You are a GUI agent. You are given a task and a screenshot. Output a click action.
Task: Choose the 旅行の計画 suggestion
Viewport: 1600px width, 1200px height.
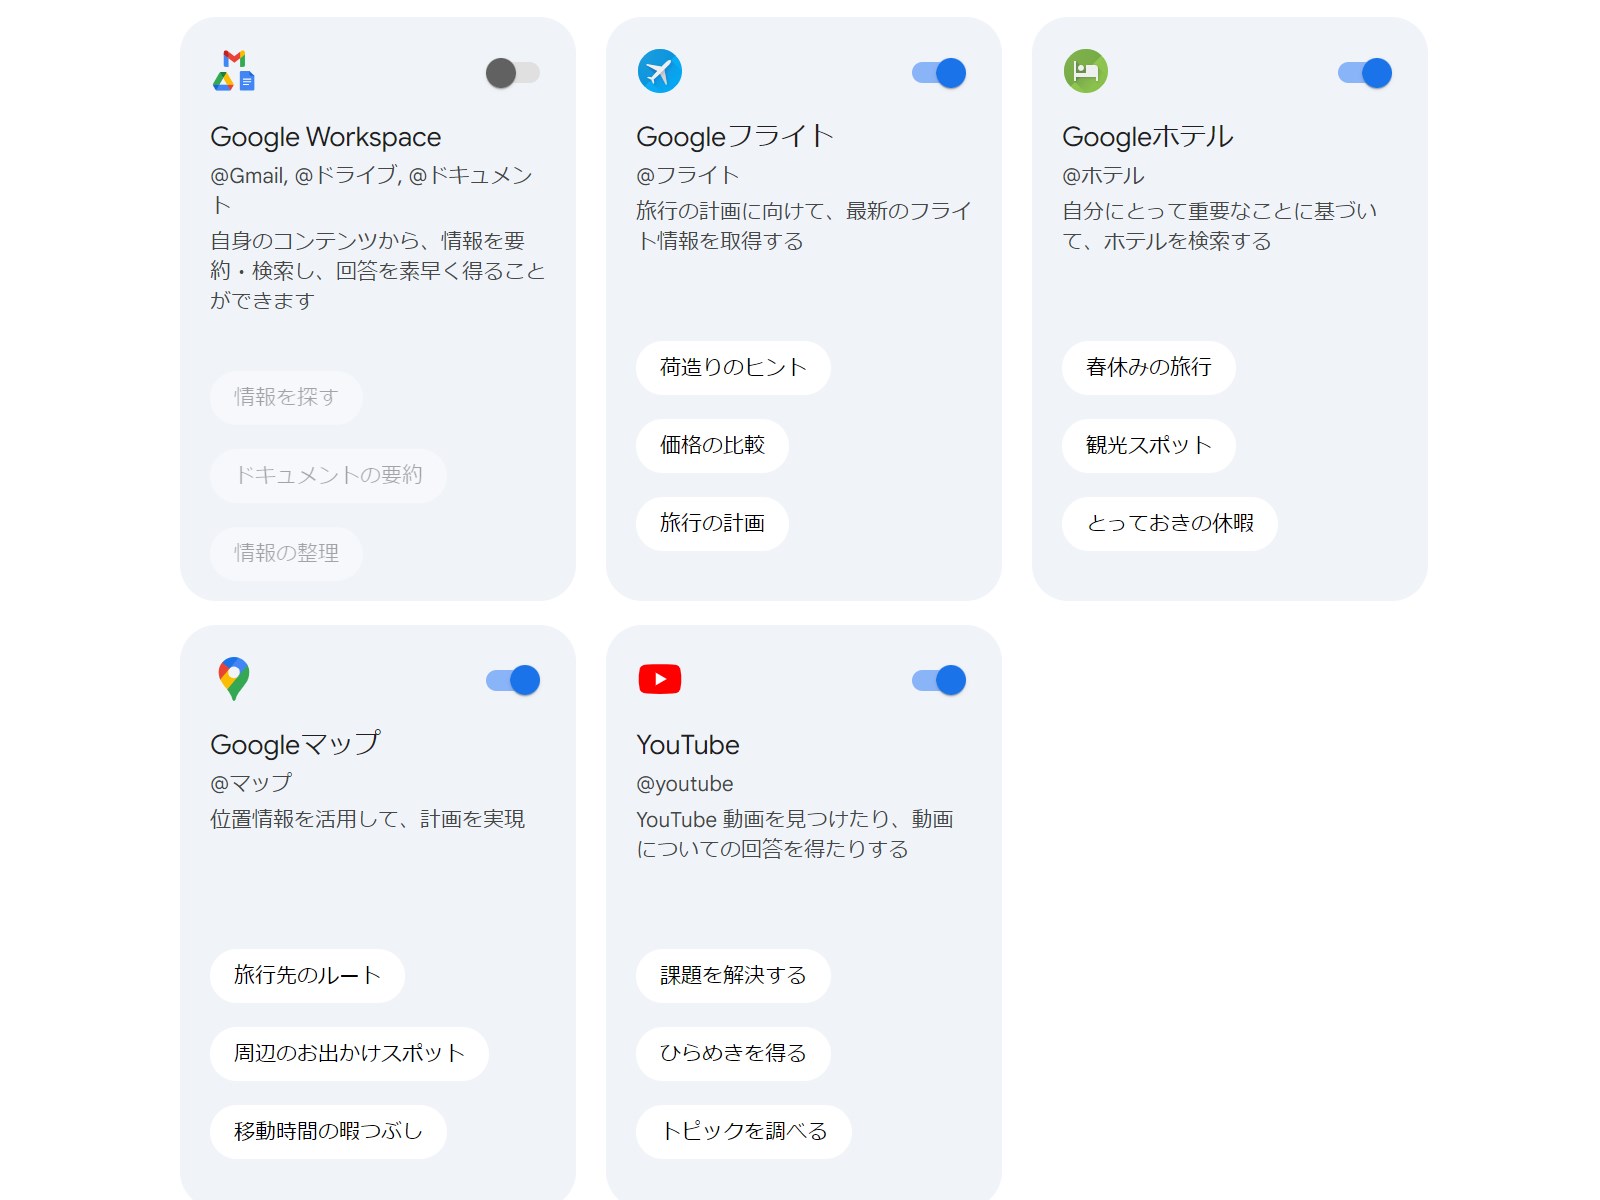pyautogui.click(x=712, y=524)
